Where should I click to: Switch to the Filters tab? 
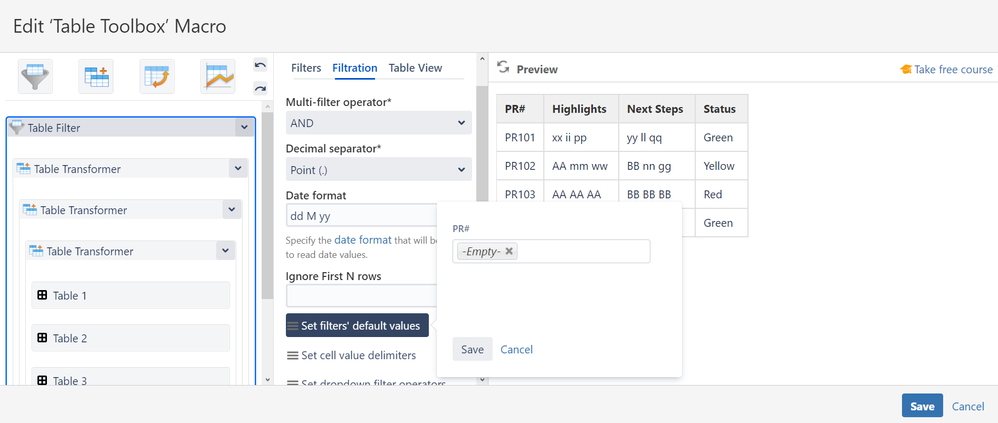306,68
